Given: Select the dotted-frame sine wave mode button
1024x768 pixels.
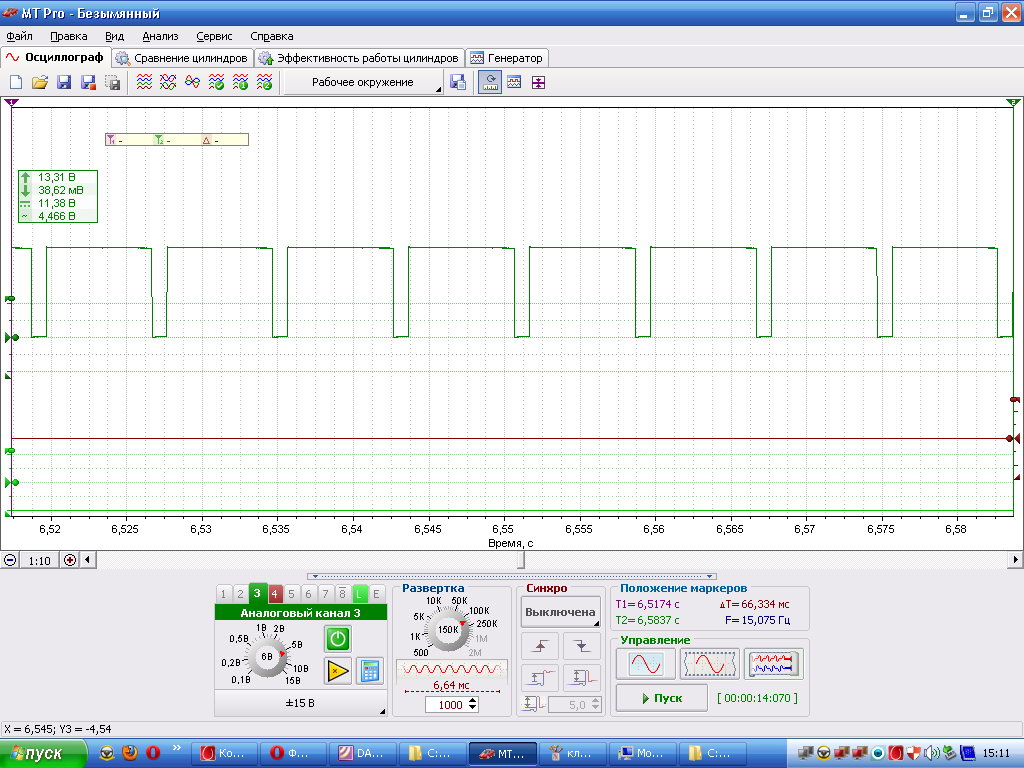Looking at the screenshot, I should [x=709, y=664].
